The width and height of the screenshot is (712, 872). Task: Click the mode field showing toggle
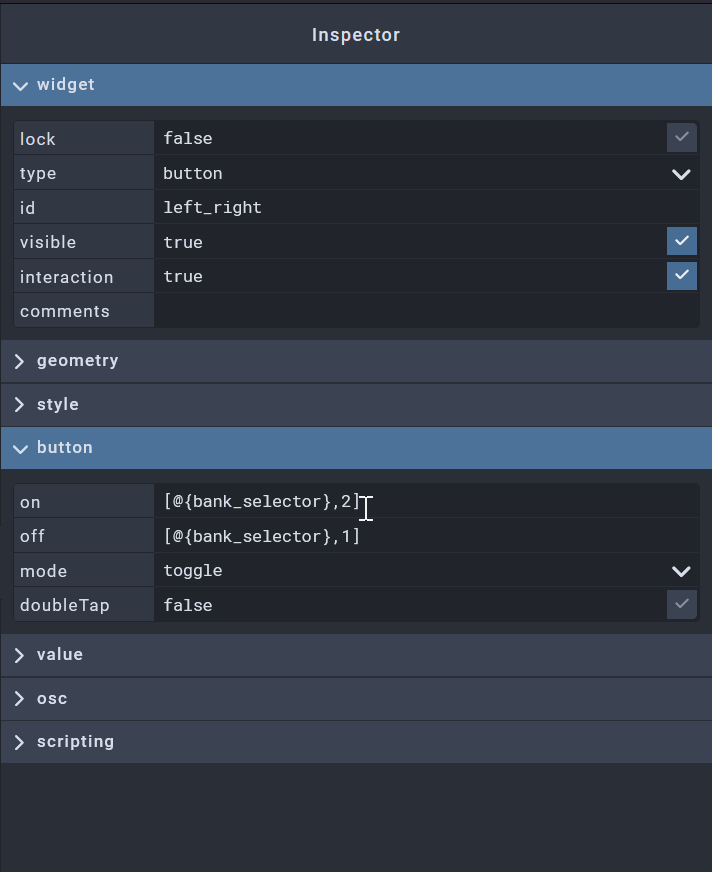tap(400, 571)
